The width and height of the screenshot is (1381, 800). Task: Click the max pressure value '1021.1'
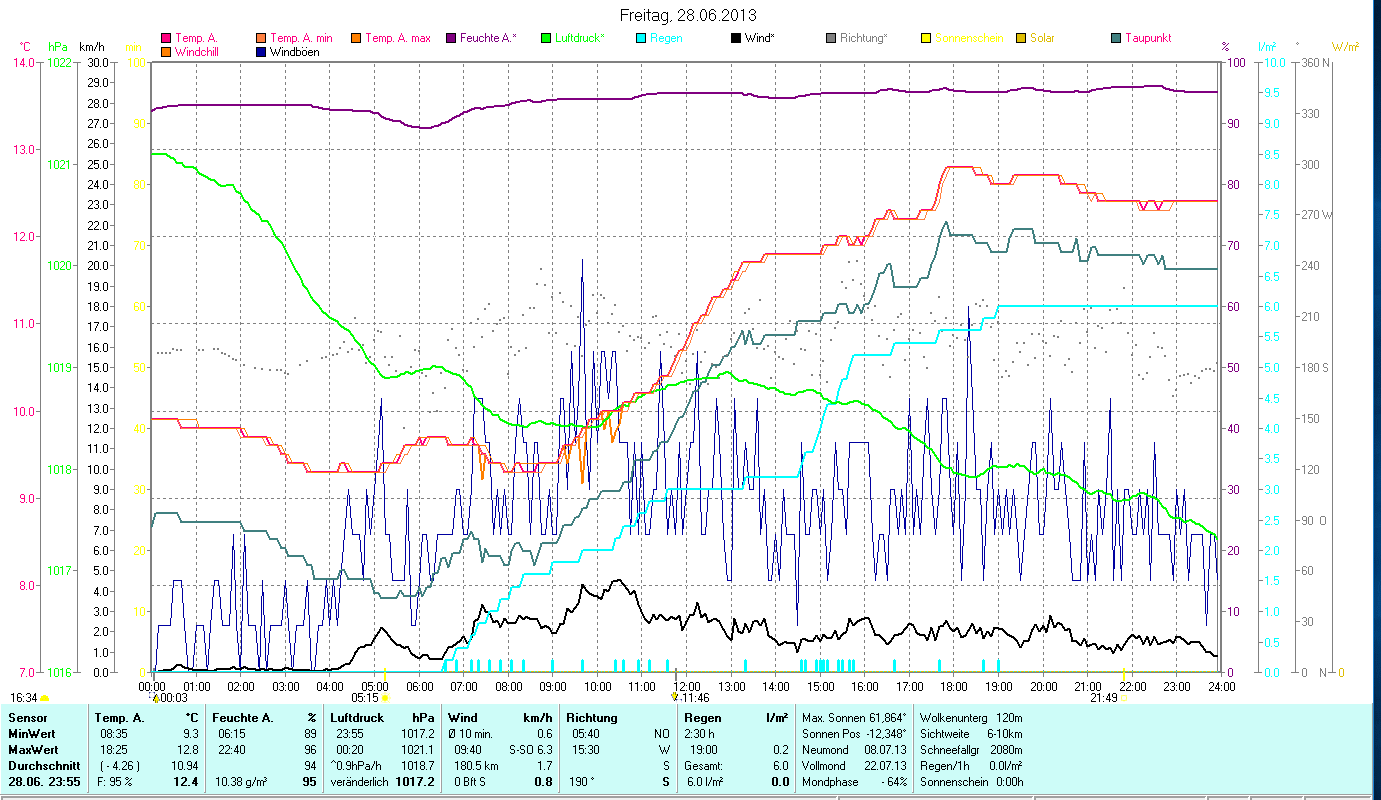[x=417, y=750]
